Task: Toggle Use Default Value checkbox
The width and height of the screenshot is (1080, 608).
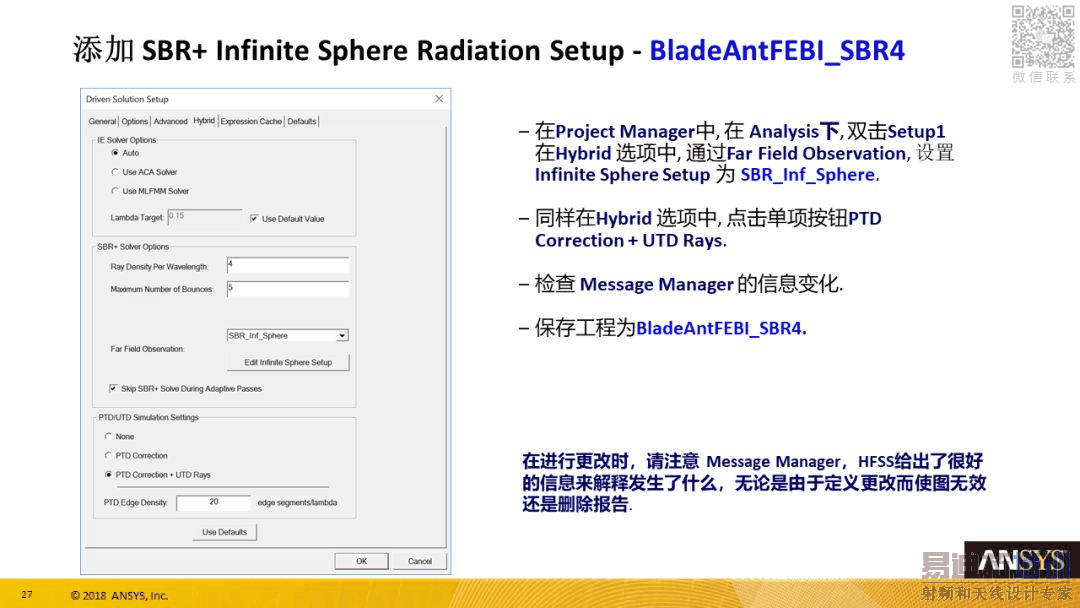Action: pyautogui.click(x=254, y=219)
